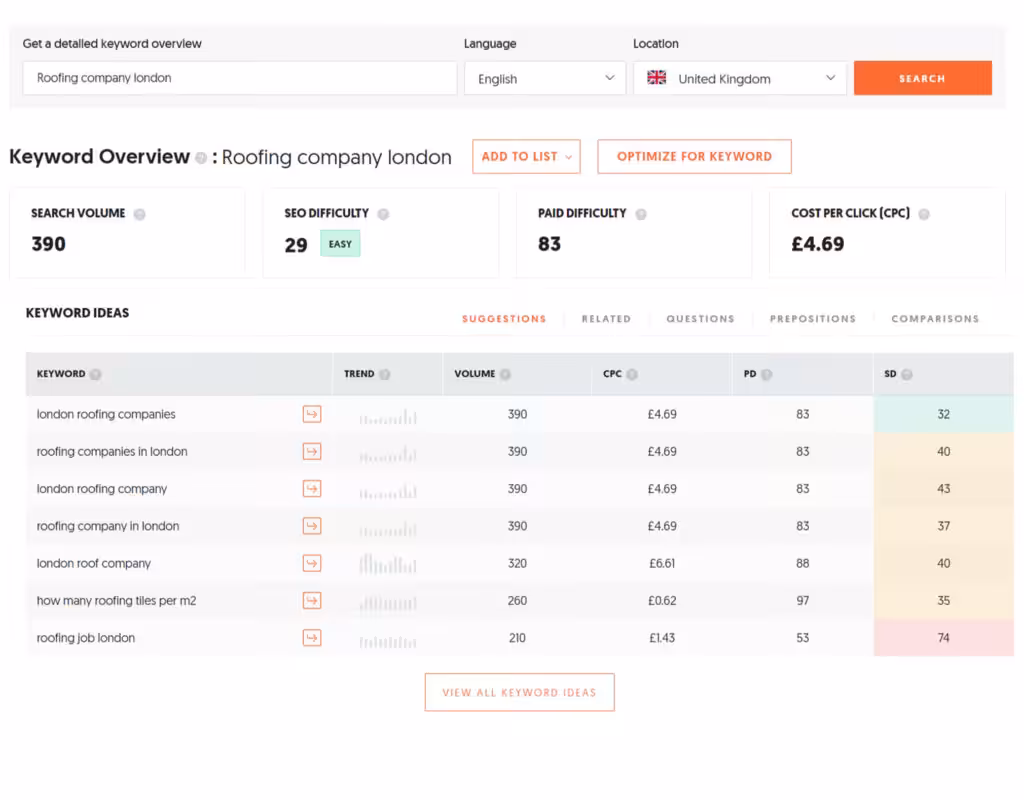The image size is (1024, 800).
Task: Open arrow icon for how many roofing tiles per m2
Action: click(x=312, y=600)
